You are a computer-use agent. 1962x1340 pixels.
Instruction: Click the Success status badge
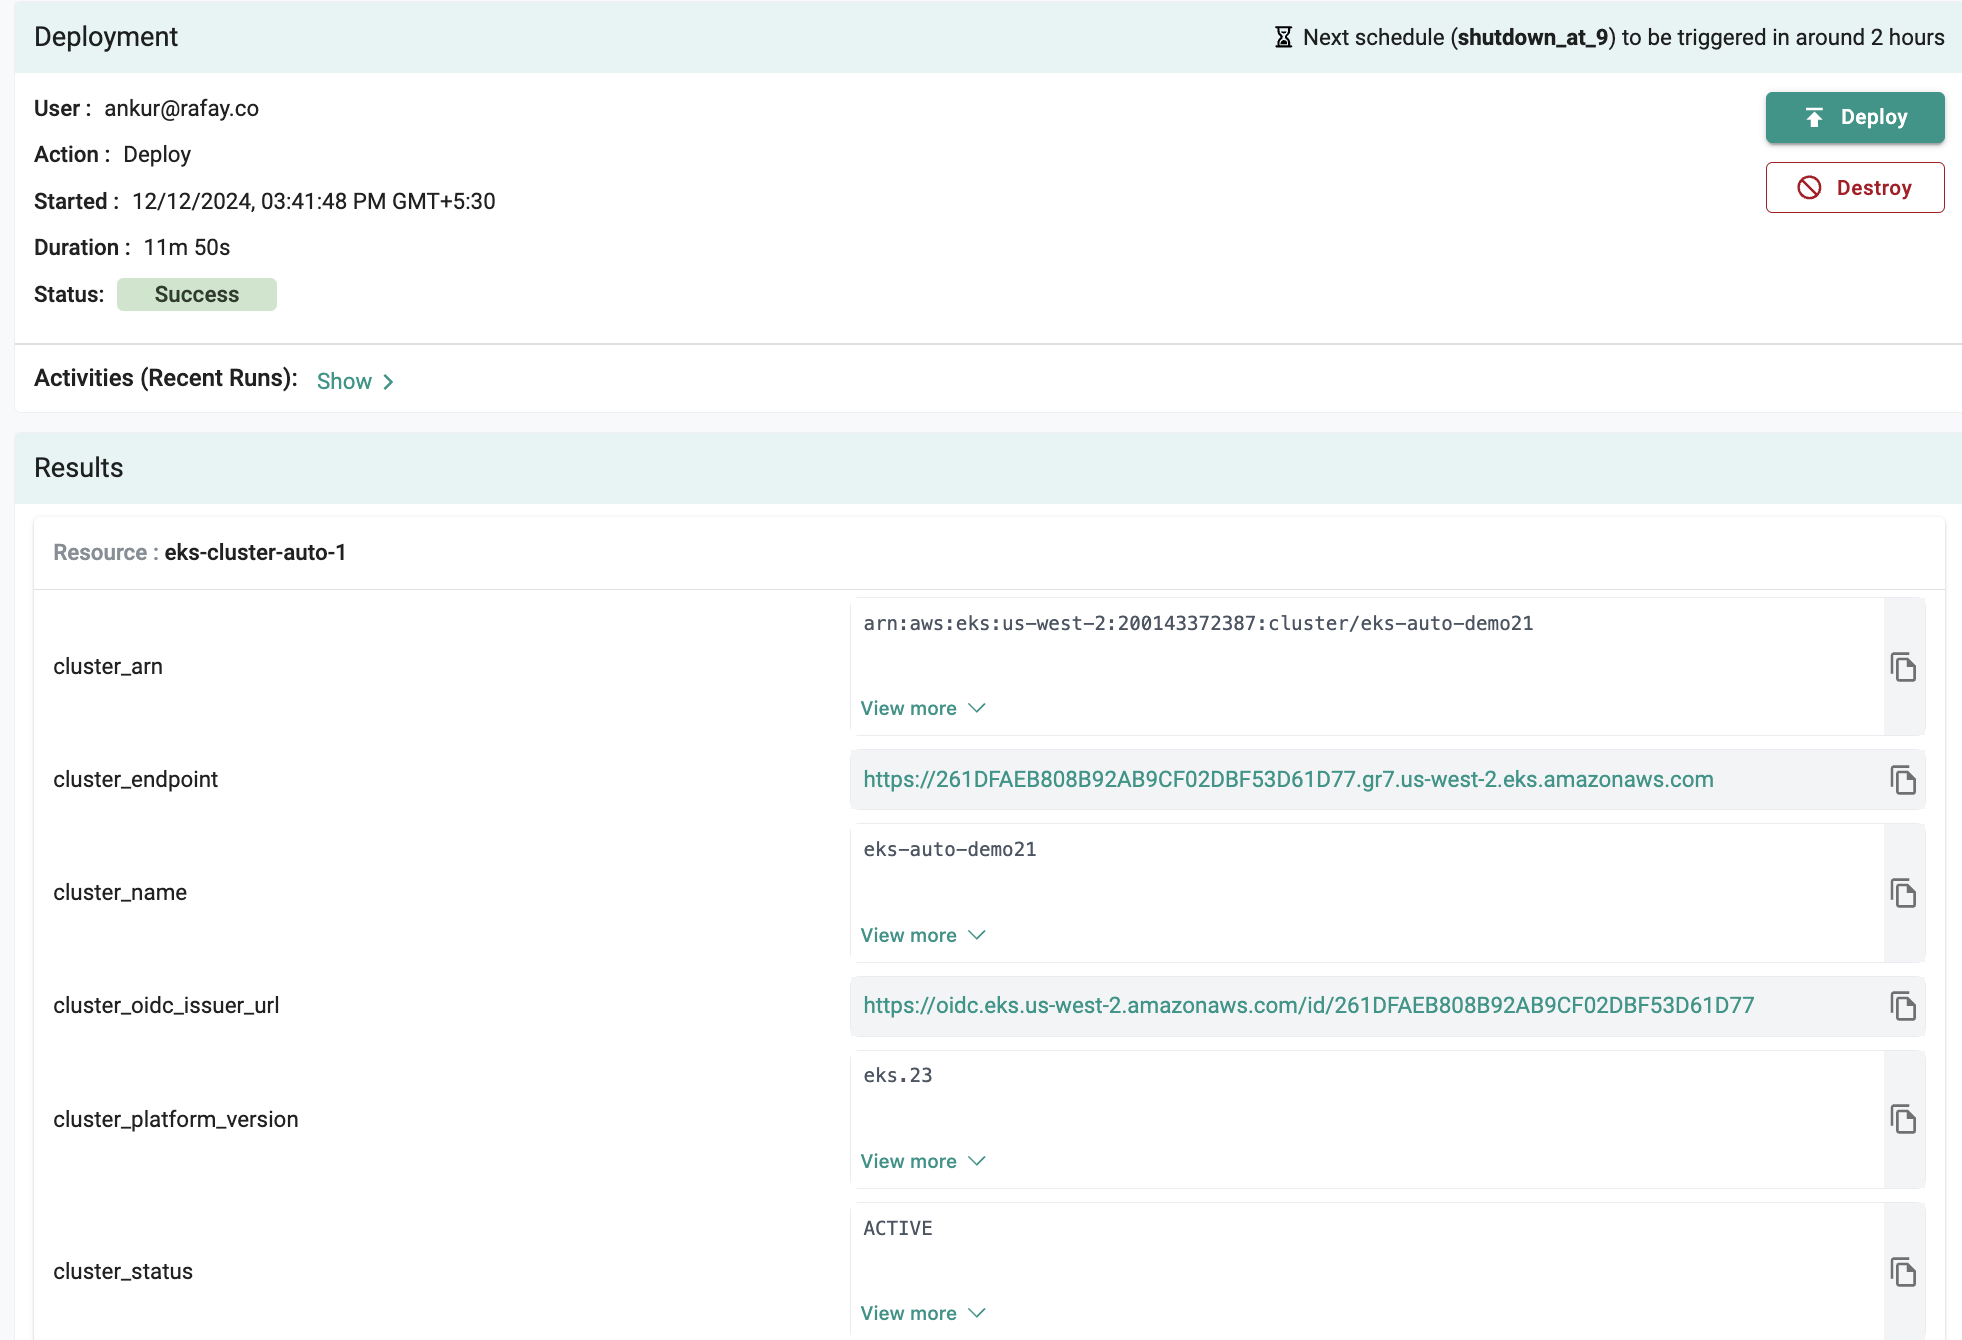[197, 294]
